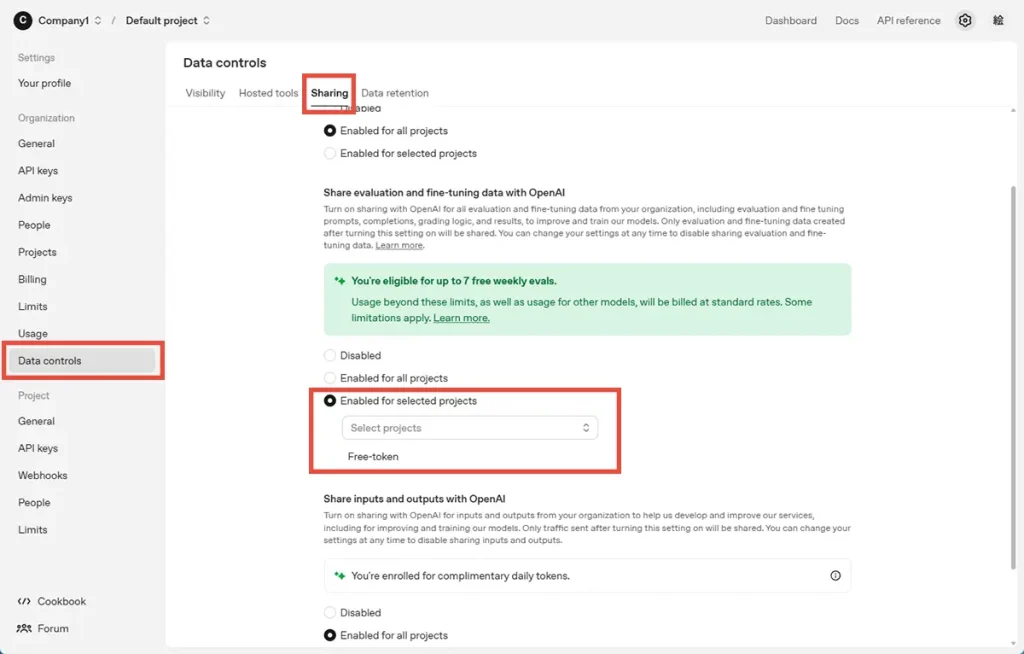
Task: Open the Cookbook link
Action: click(x=61, y=601)
